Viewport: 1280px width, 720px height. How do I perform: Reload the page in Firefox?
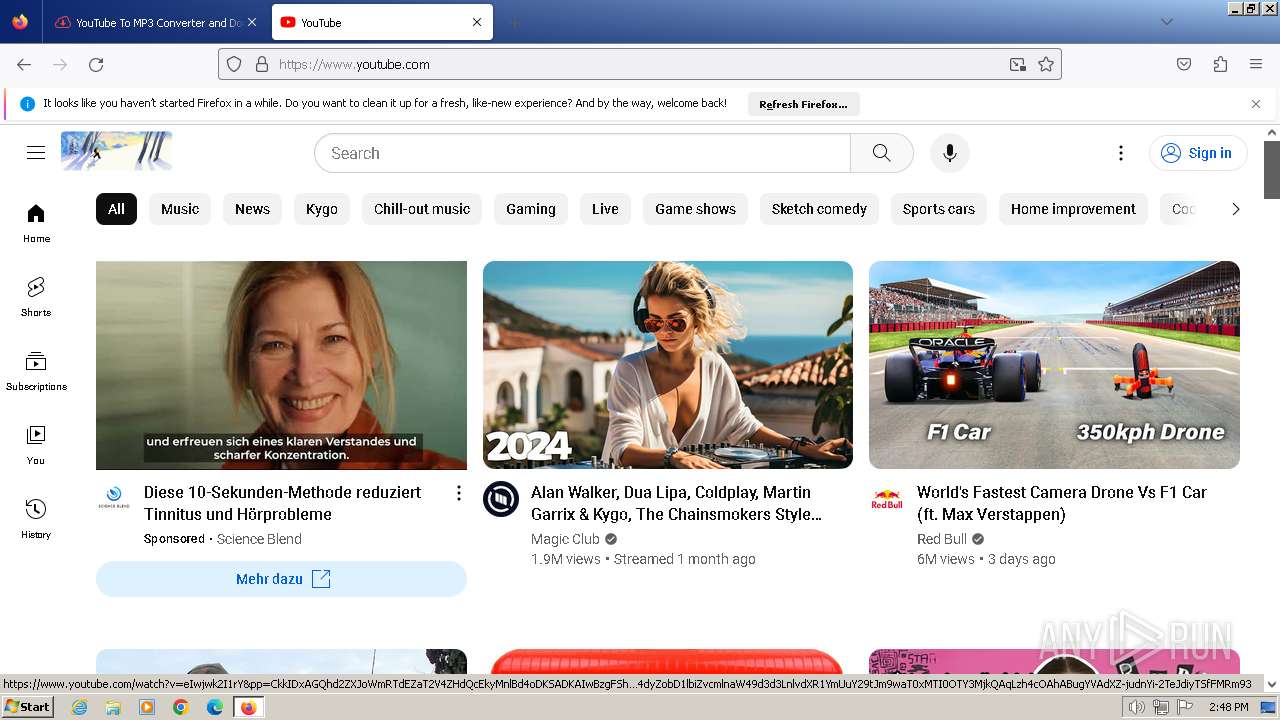pos(96,64)
